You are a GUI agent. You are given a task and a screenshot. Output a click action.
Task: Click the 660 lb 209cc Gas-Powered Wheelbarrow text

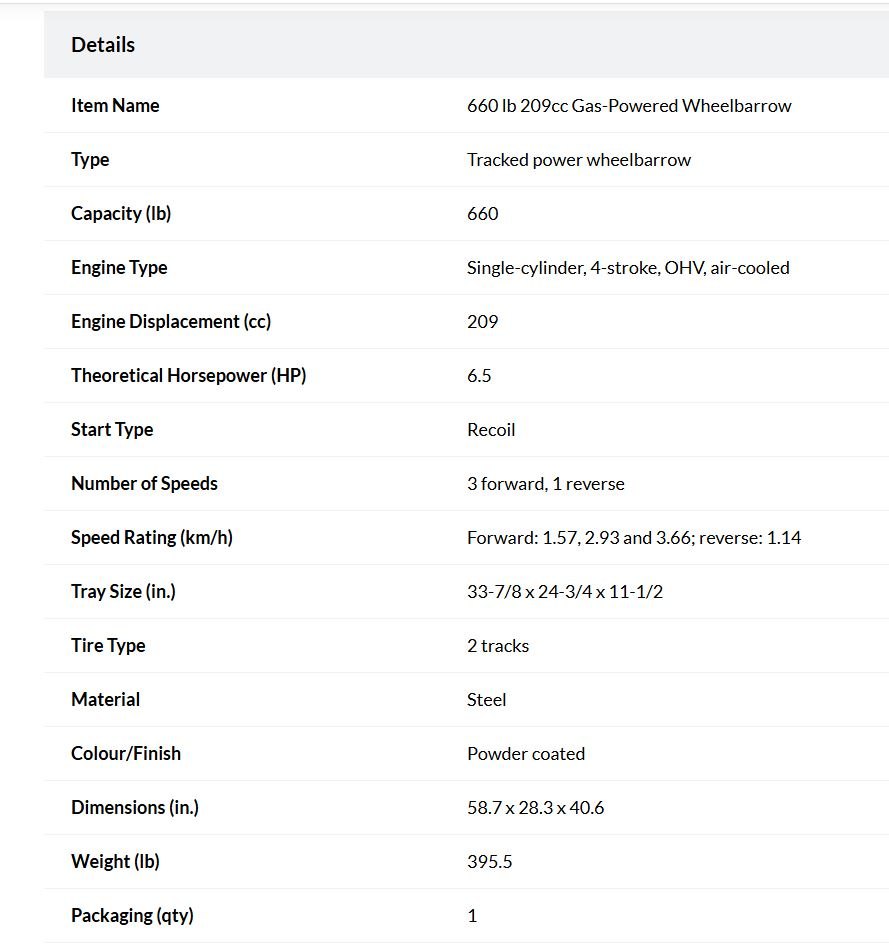point(629,106)
